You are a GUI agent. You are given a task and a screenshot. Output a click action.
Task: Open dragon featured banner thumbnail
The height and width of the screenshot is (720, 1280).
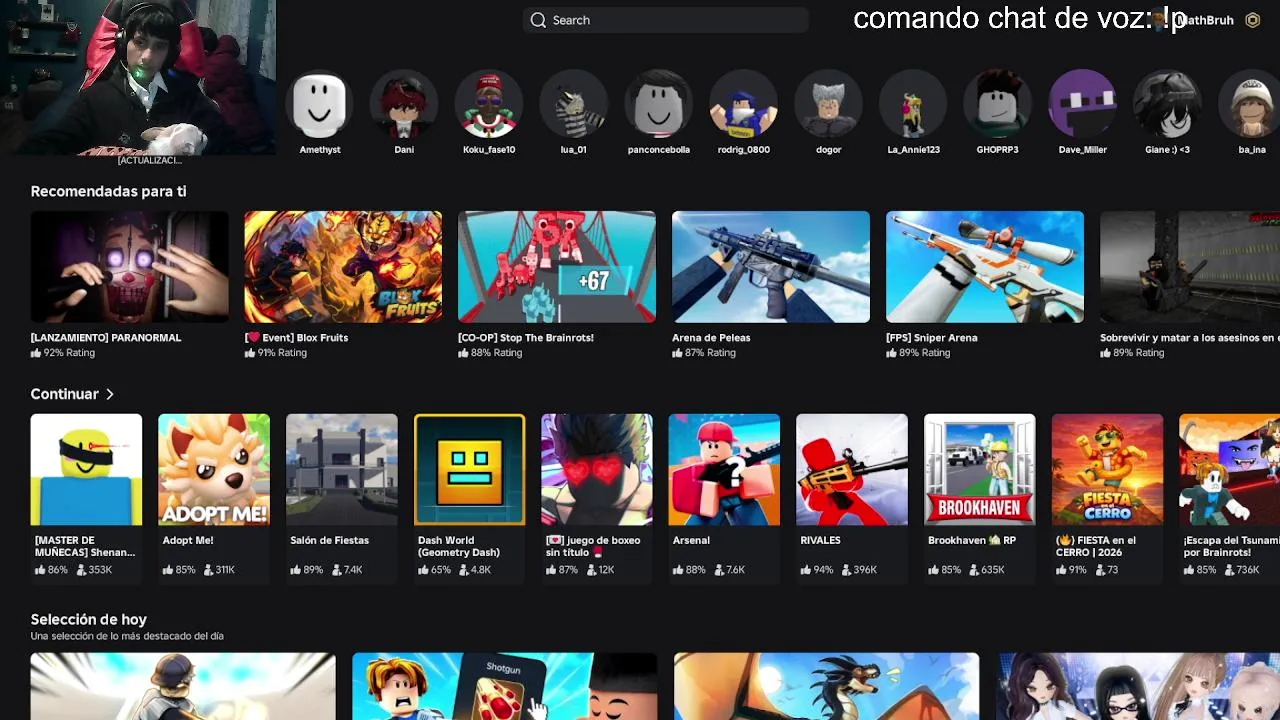coord(827,686)
